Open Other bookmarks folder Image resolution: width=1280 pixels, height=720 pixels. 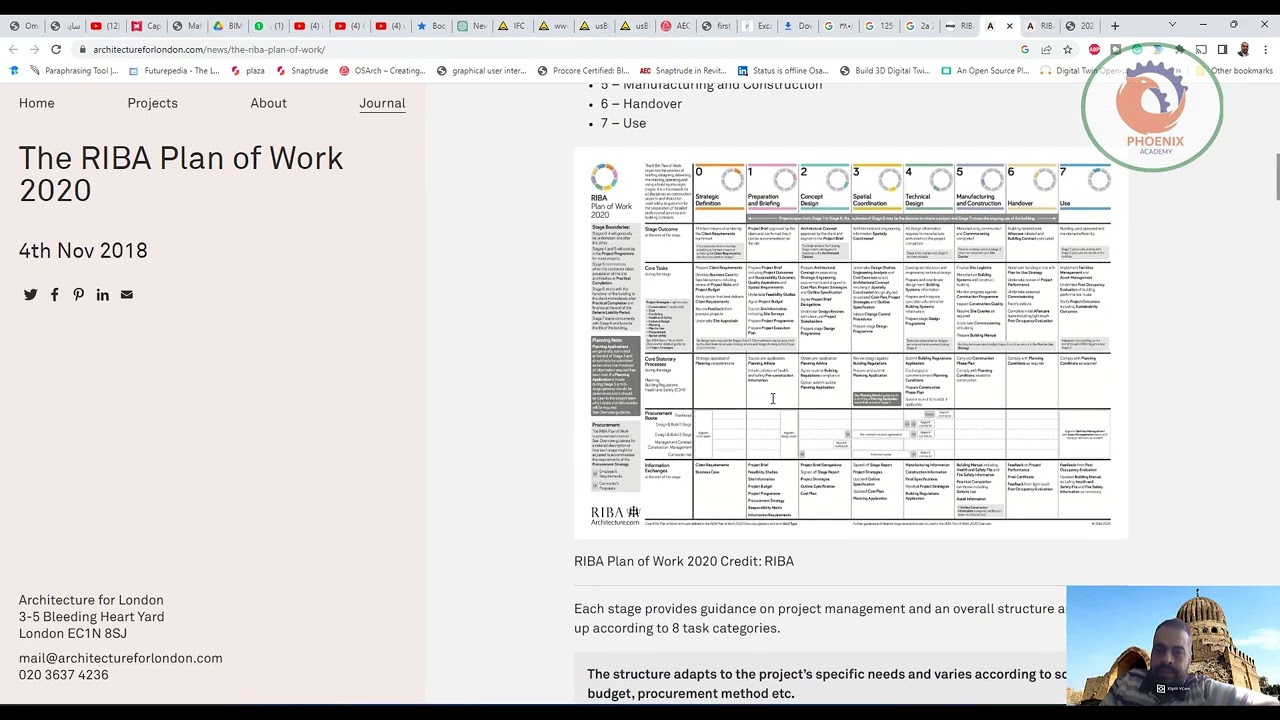(1233, 71)
